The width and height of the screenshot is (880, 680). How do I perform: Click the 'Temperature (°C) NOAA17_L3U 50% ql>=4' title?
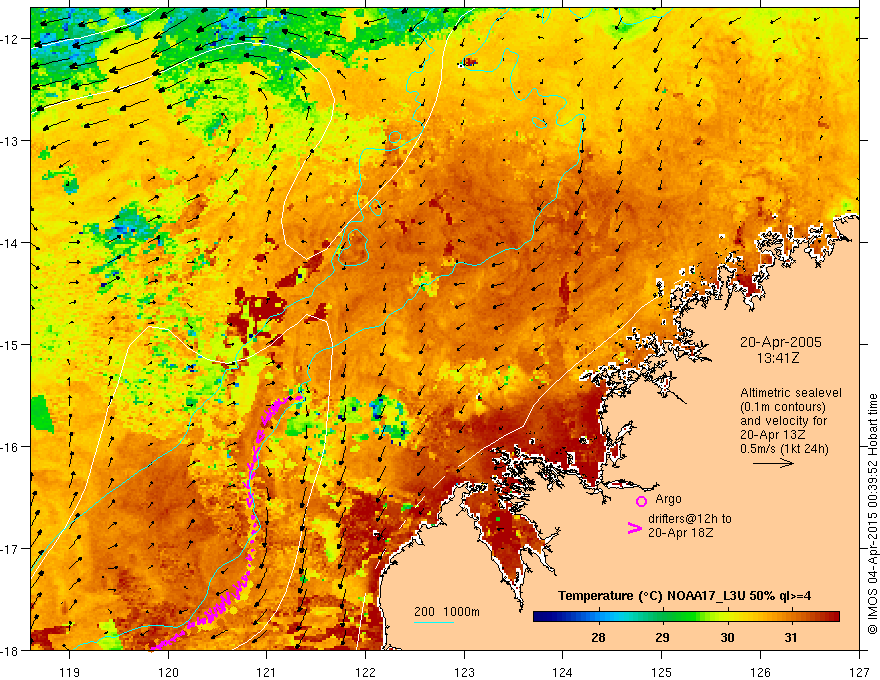tap(684, 596)
